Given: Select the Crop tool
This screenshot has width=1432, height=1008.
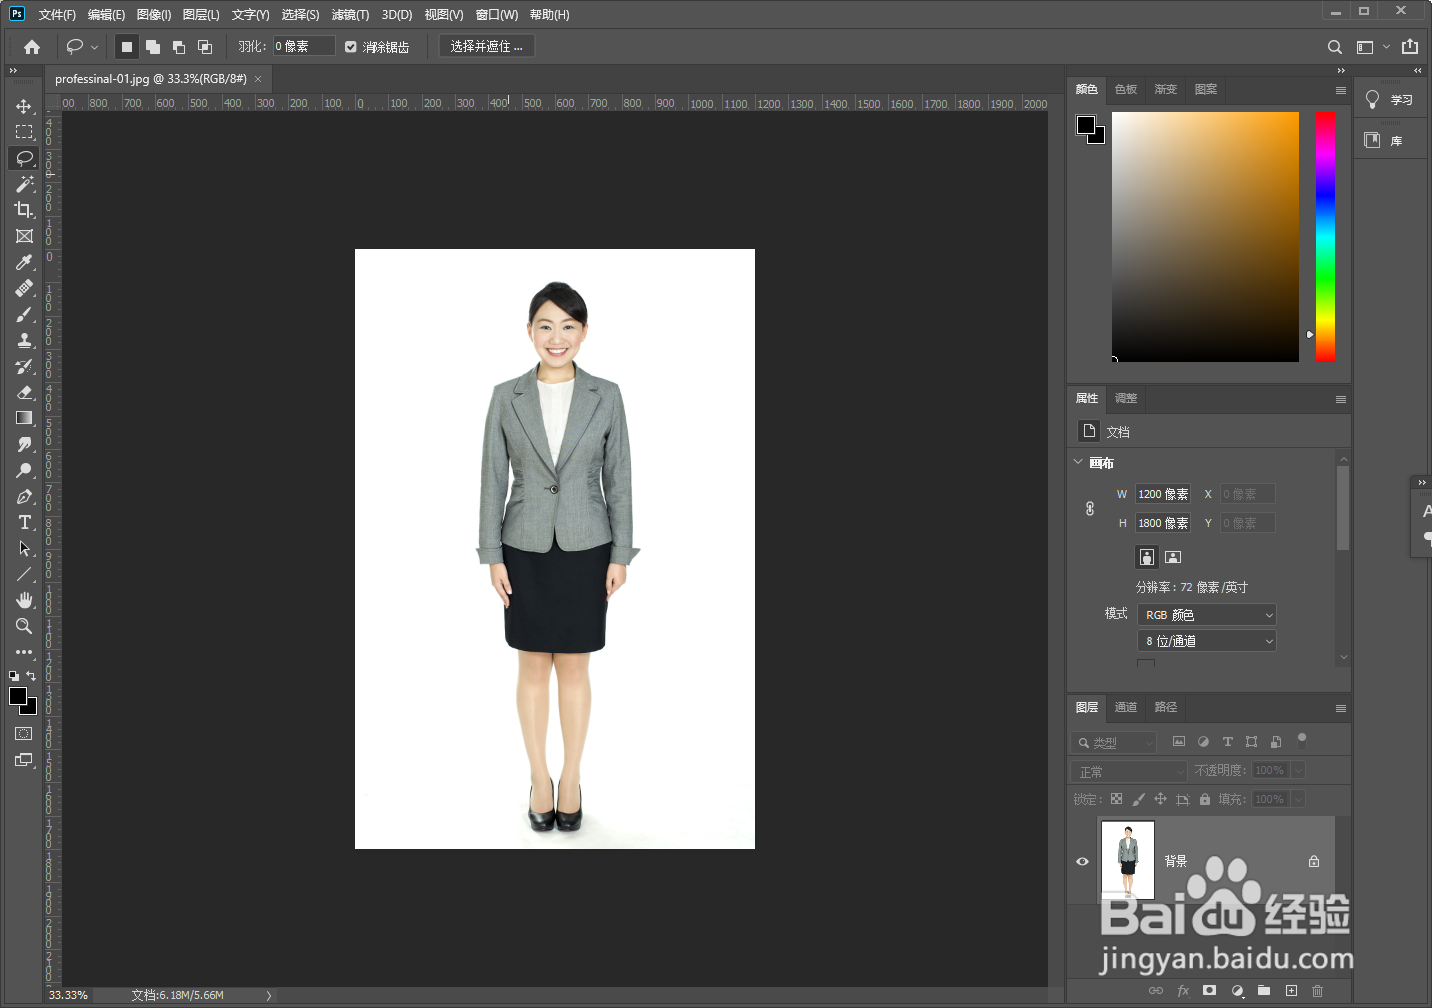Looking at the screenshot, I should (24, 210).
